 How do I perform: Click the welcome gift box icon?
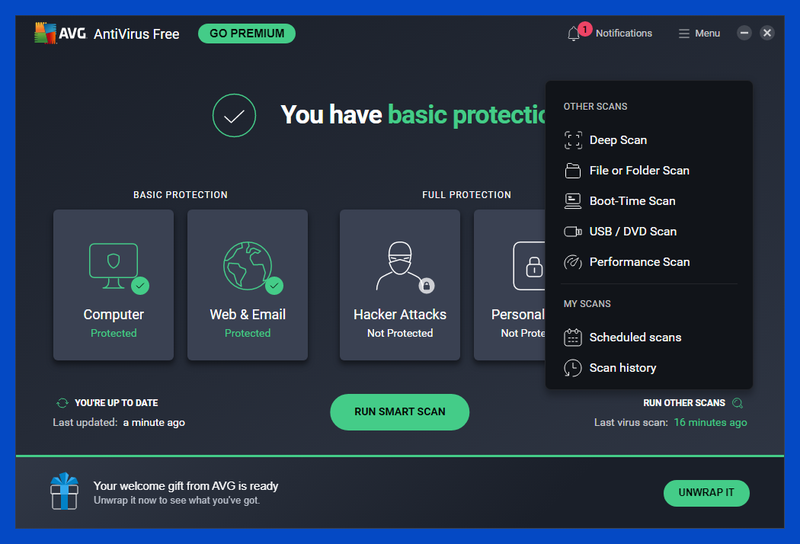(x=64, y=491)
